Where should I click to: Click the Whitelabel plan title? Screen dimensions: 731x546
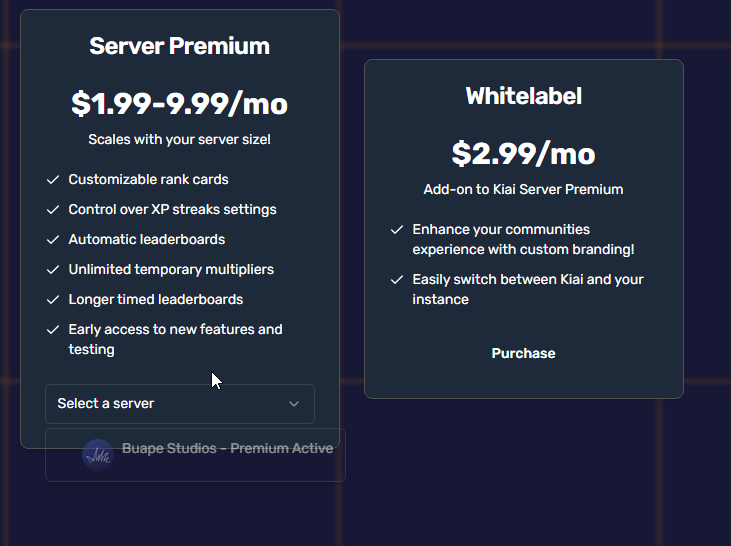[524, 96]
